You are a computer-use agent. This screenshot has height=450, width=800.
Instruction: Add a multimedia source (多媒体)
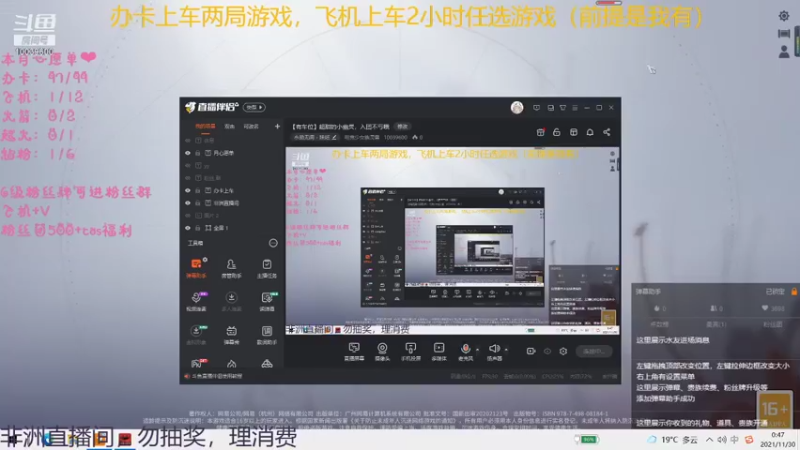(439, 352)
